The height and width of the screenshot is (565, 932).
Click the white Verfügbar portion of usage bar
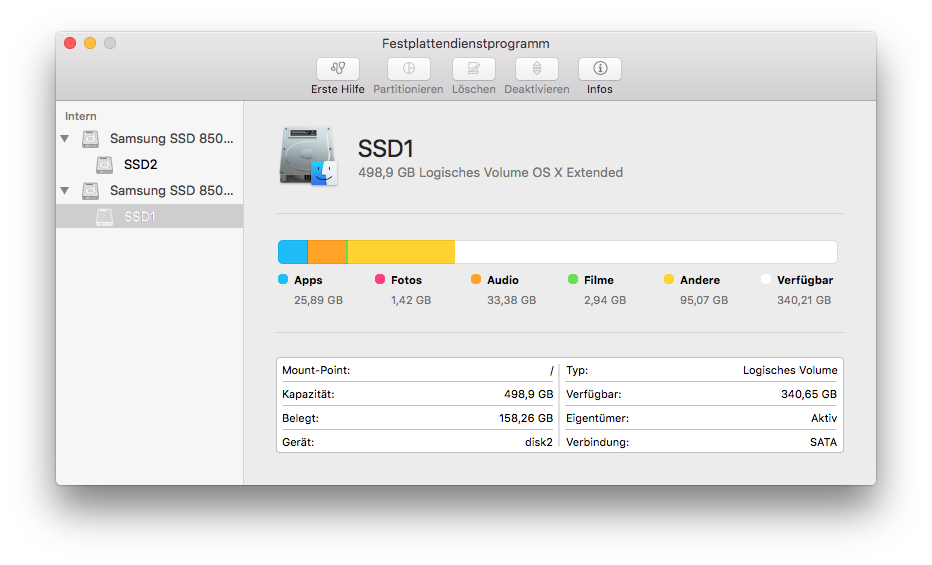click(646, 252)
